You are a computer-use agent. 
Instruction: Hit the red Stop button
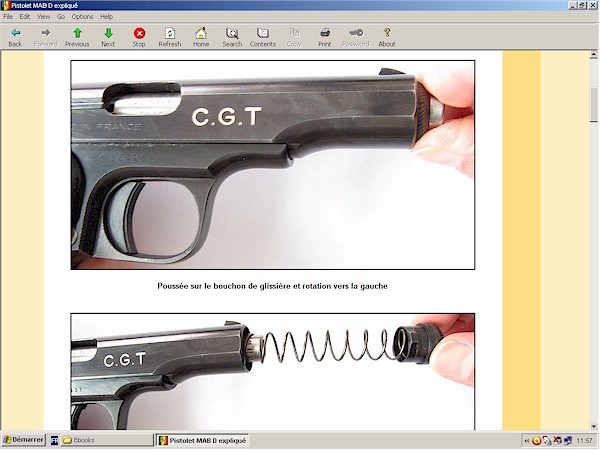(x=139, y=38)
